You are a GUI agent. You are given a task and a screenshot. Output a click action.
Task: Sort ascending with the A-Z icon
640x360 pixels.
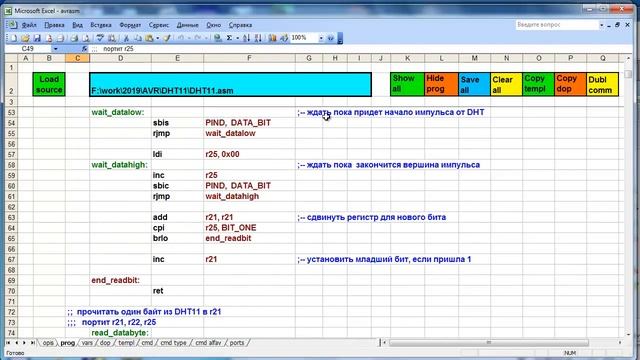[x=246, y=38]
